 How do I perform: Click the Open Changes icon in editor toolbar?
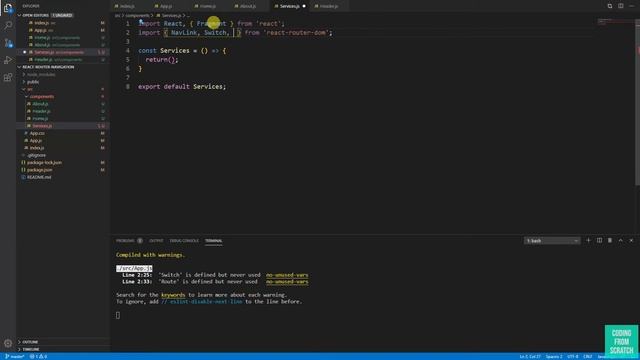coord(610,6)
